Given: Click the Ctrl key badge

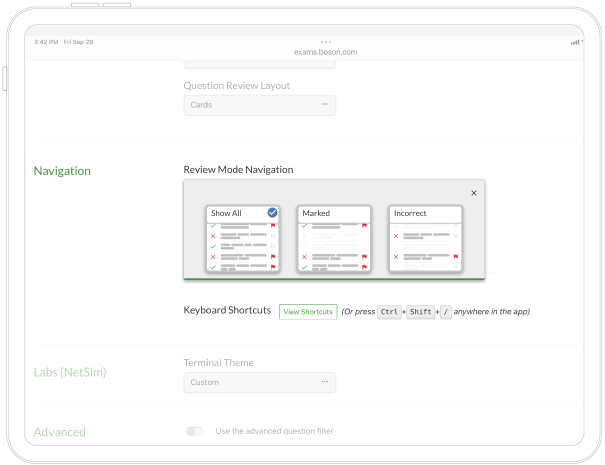Looking at the screenshot, I should pos(390,312).
